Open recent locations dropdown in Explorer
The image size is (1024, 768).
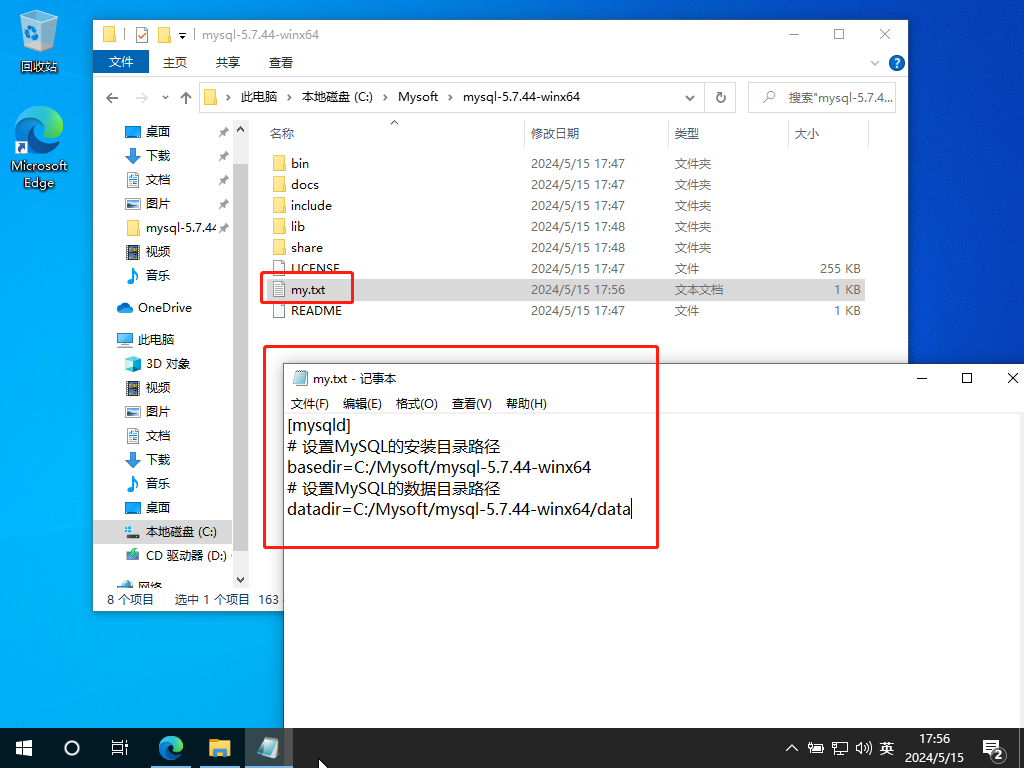tap(165, 98)
